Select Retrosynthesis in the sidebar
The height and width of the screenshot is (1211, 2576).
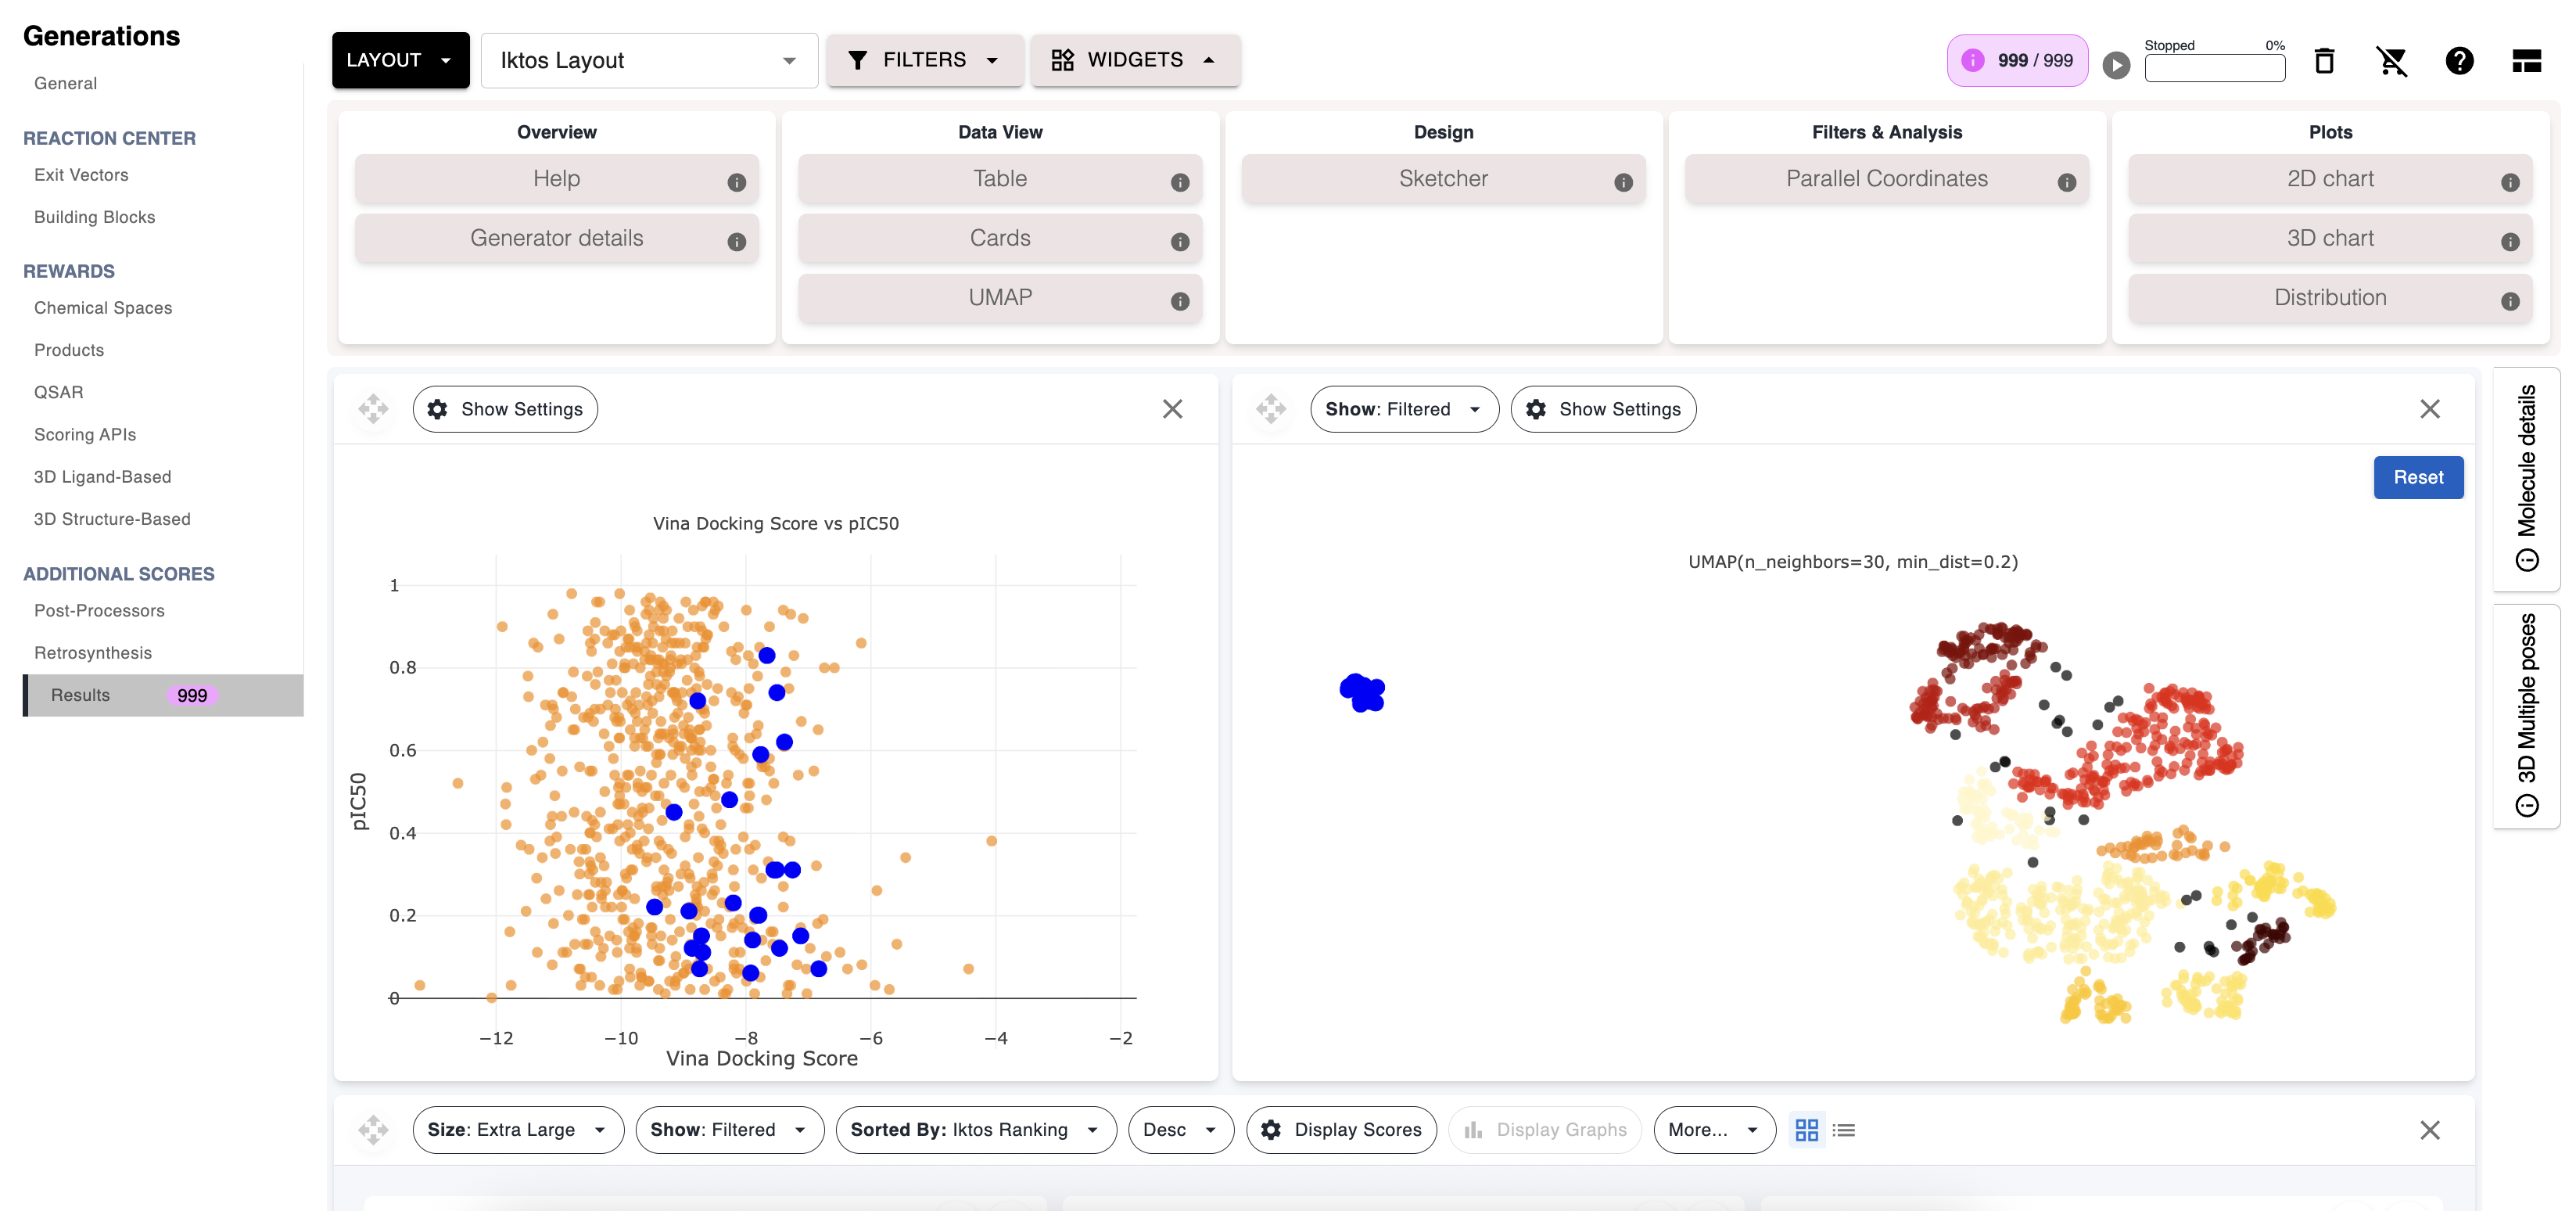pyautogui.click(x=93, y=653)
